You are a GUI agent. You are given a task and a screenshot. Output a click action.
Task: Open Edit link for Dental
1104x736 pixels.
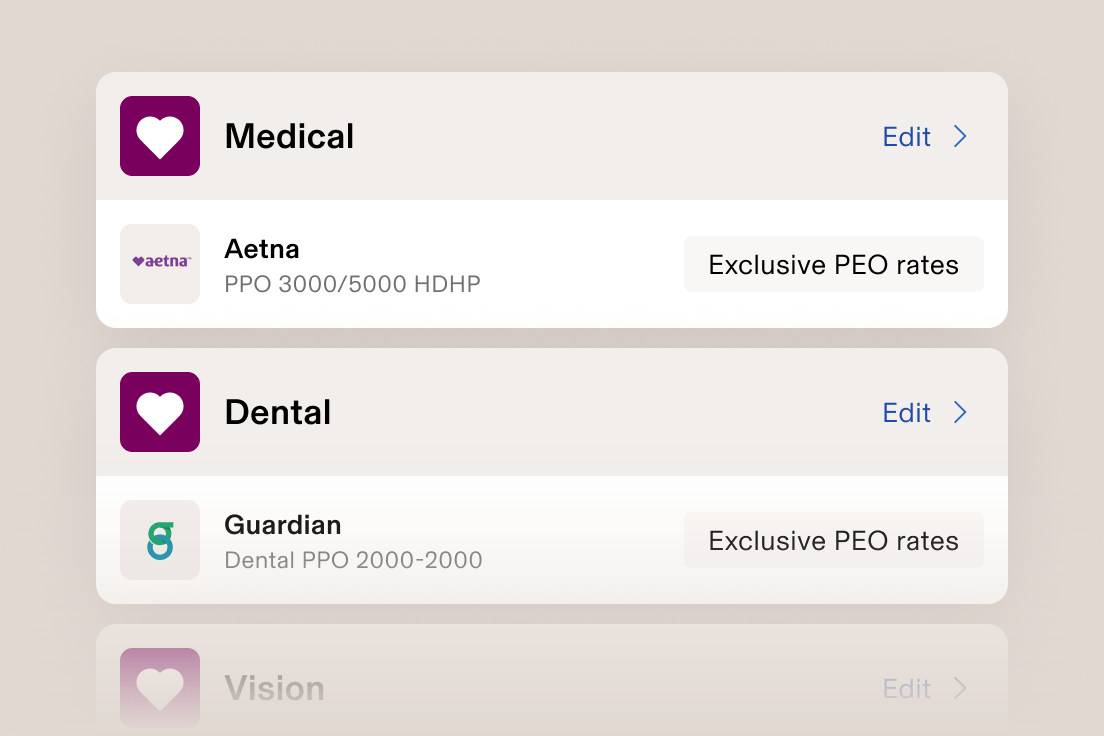click(906, 413)
